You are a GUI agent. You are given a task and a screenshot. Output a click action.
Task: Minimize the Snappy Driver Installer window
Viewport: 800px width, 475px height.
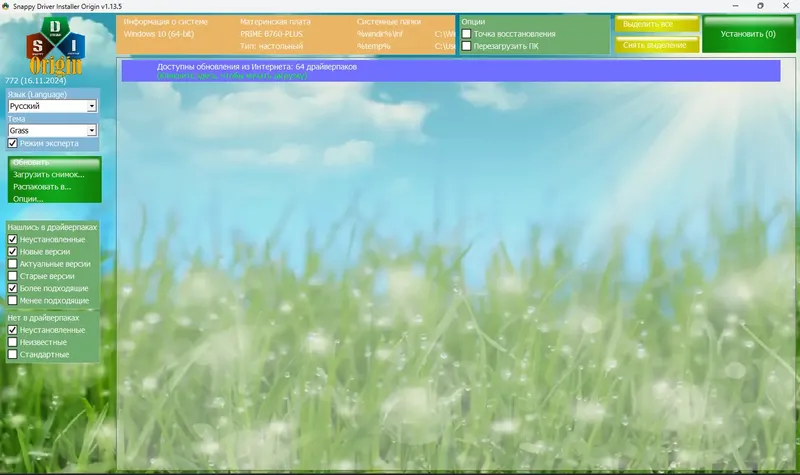tap(735, 6)
